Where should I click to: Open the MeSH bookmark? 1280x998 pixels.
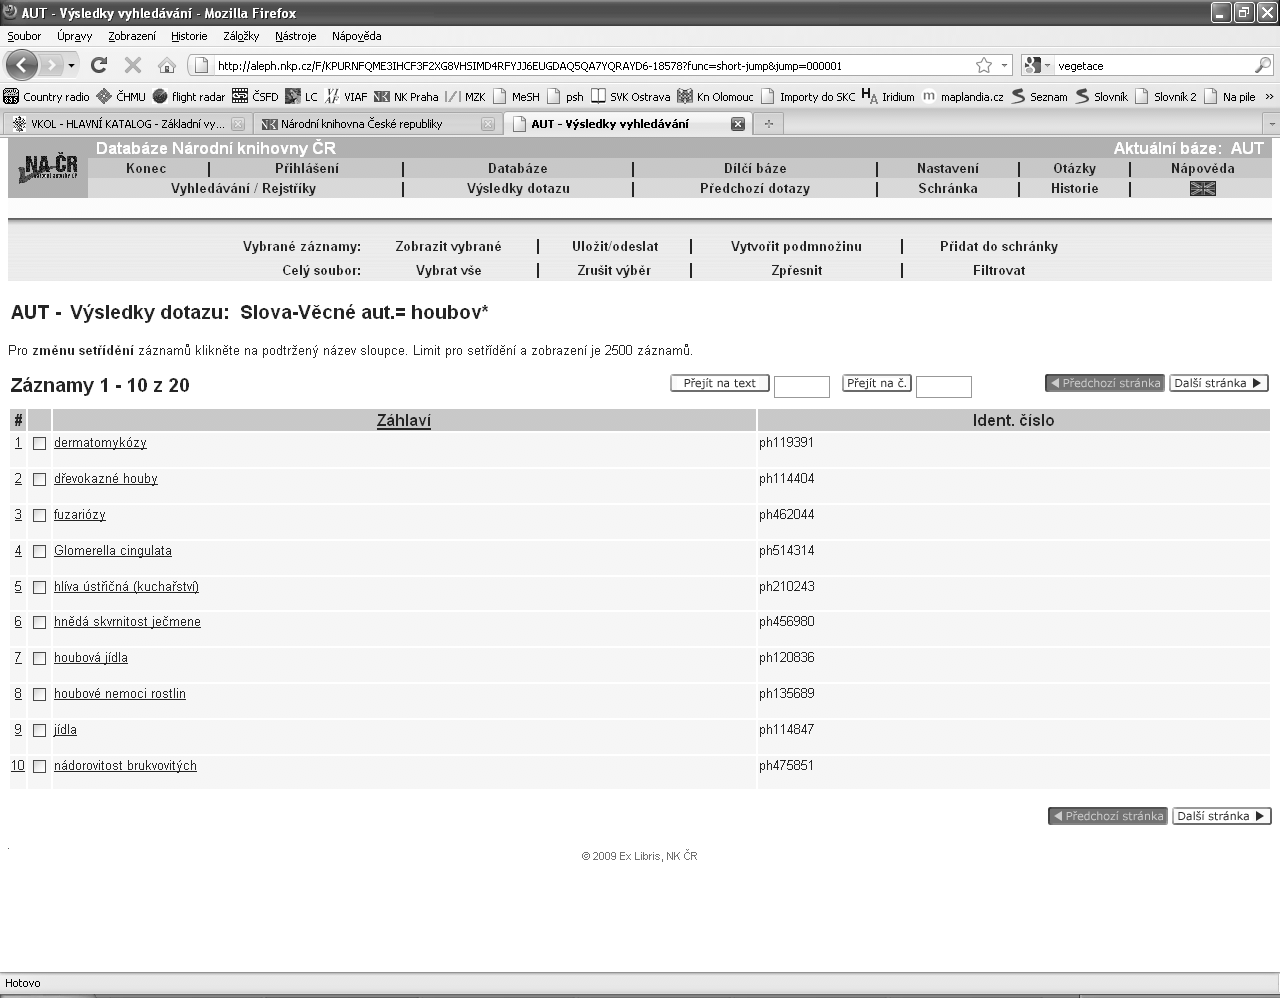[516, 97]
